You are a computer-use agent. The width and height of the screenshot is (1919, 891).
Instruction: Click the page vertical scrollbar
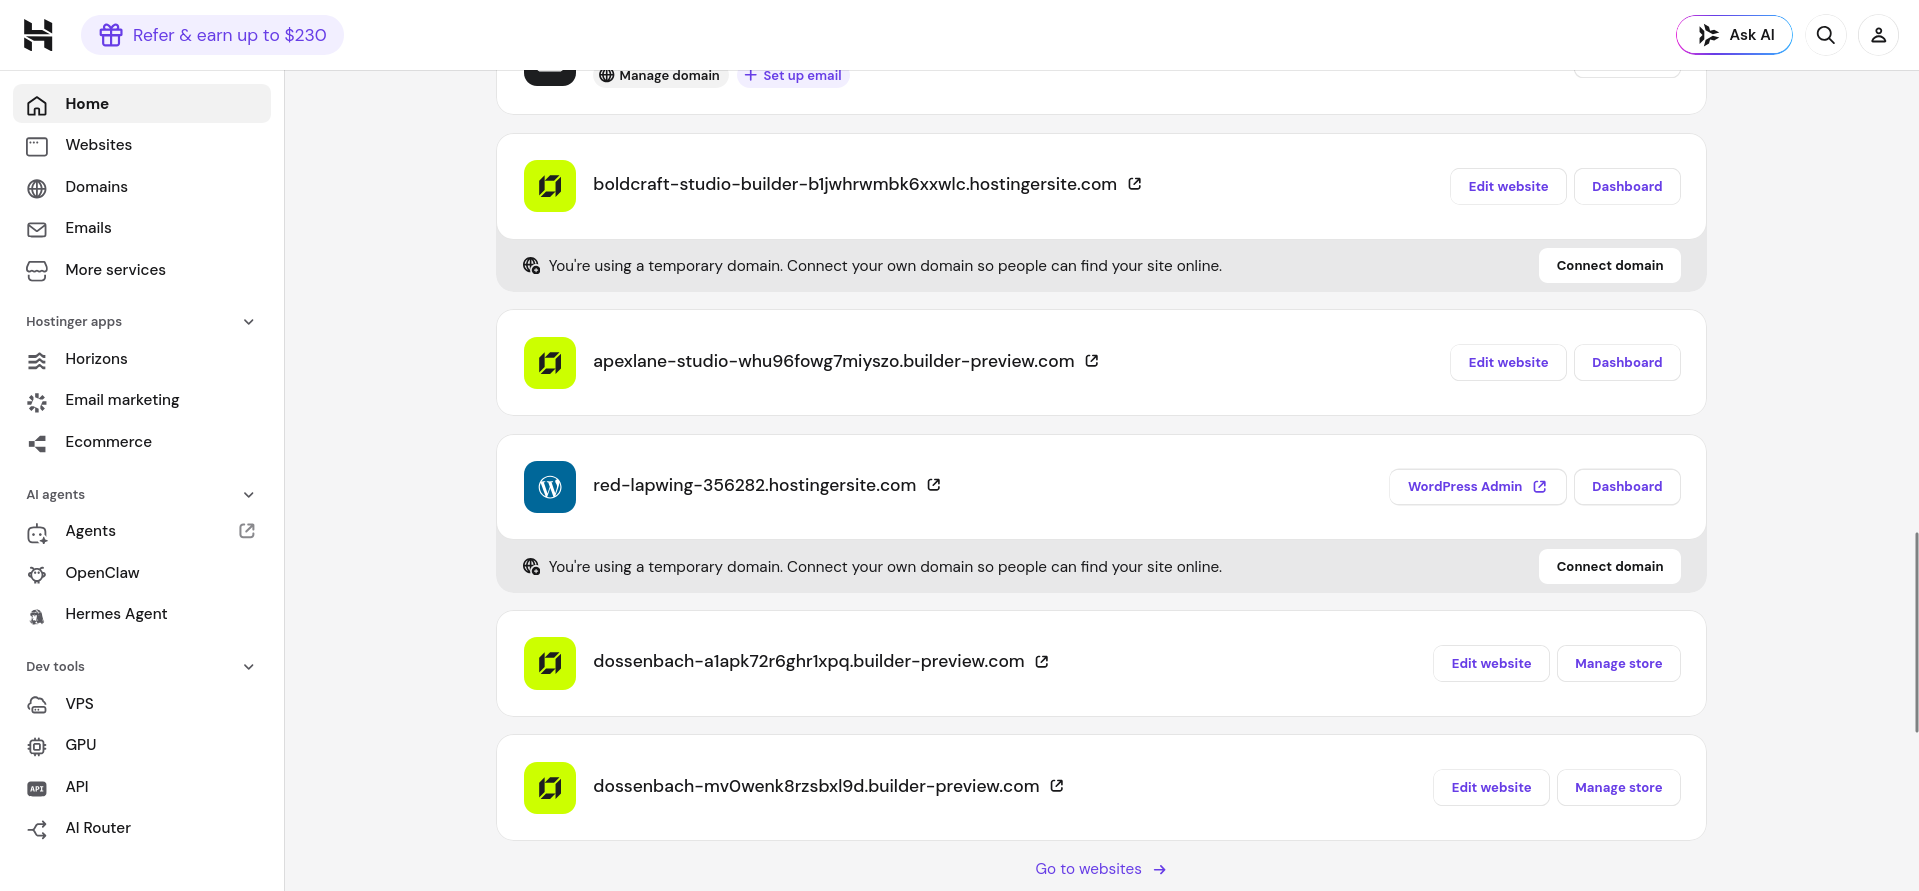(1915, 632)
